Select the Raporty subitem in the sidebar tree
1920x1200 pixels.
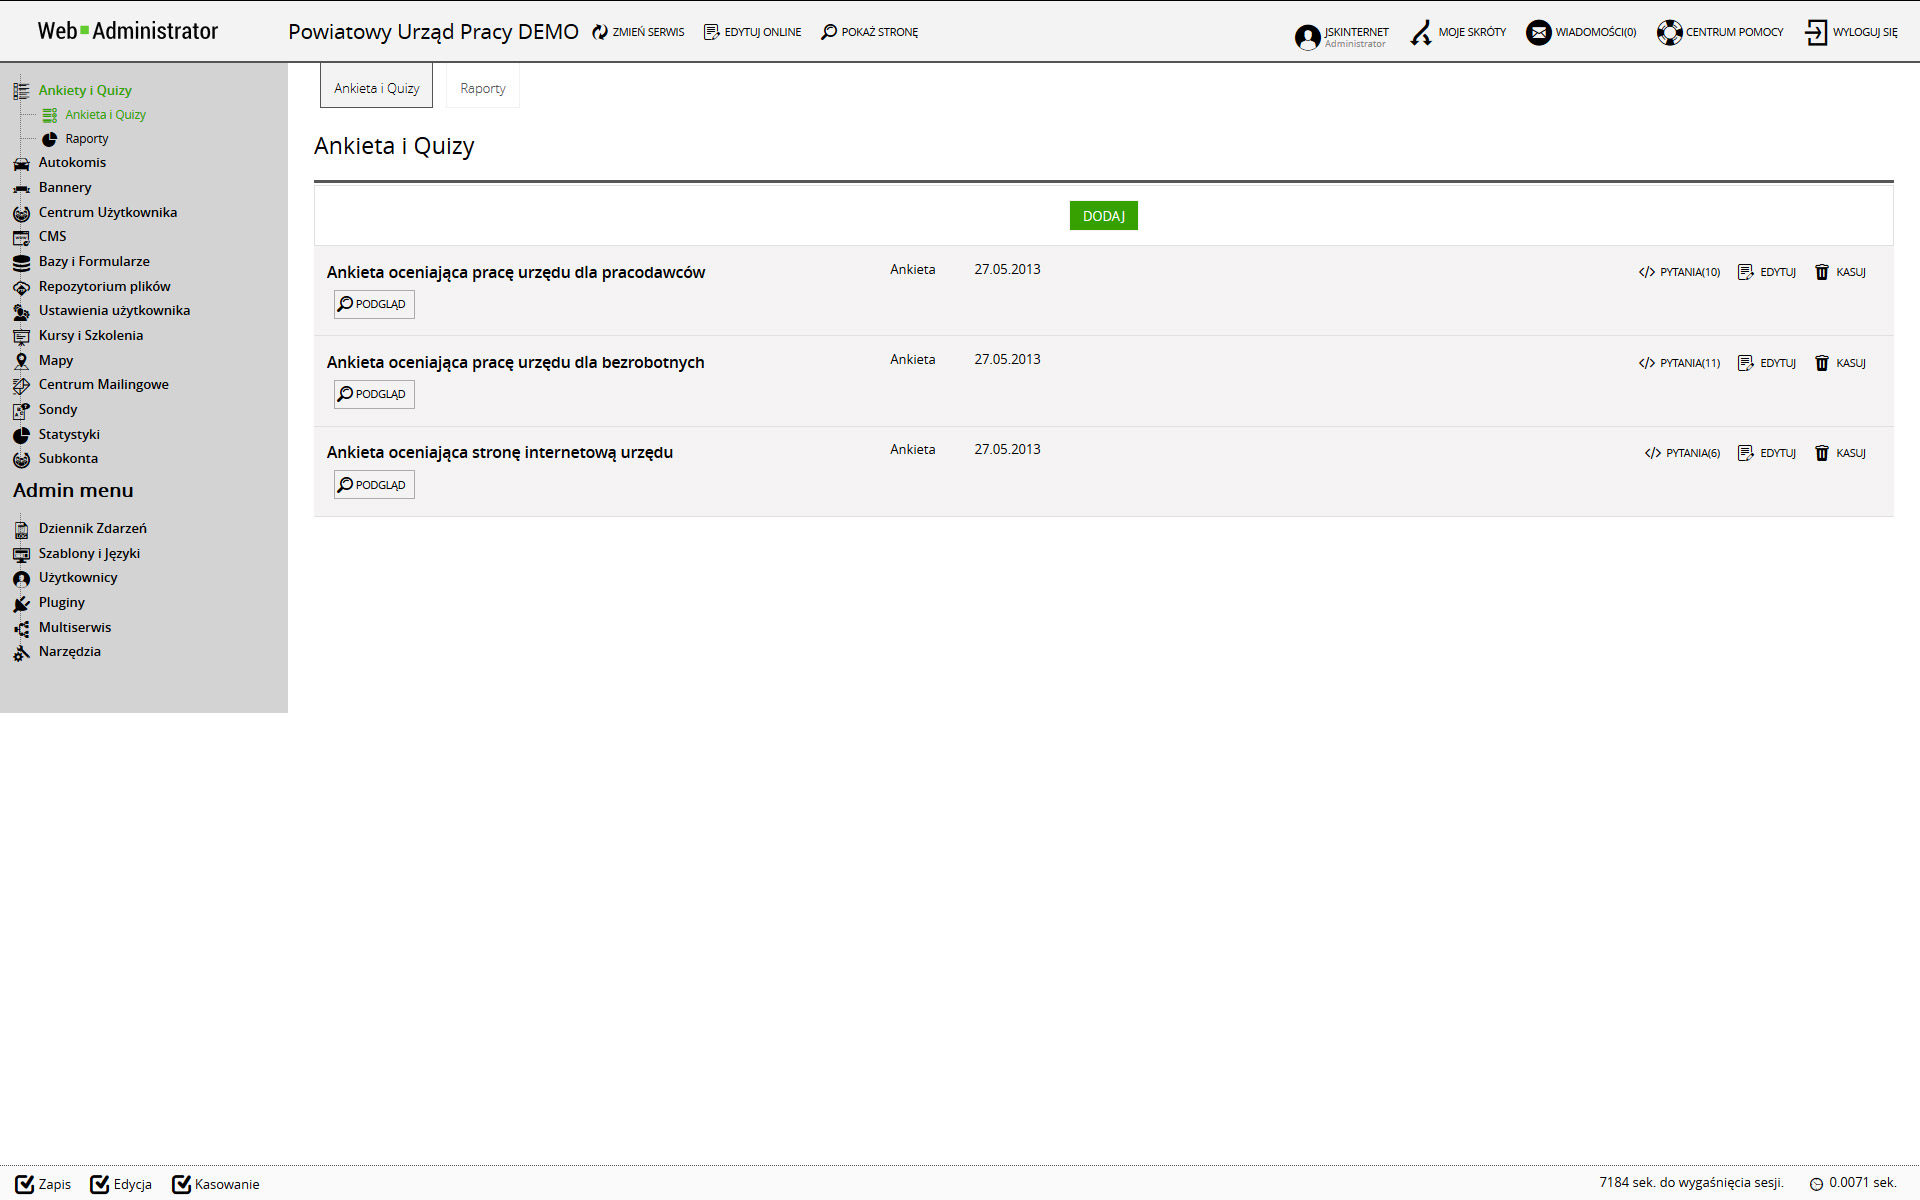86,139
